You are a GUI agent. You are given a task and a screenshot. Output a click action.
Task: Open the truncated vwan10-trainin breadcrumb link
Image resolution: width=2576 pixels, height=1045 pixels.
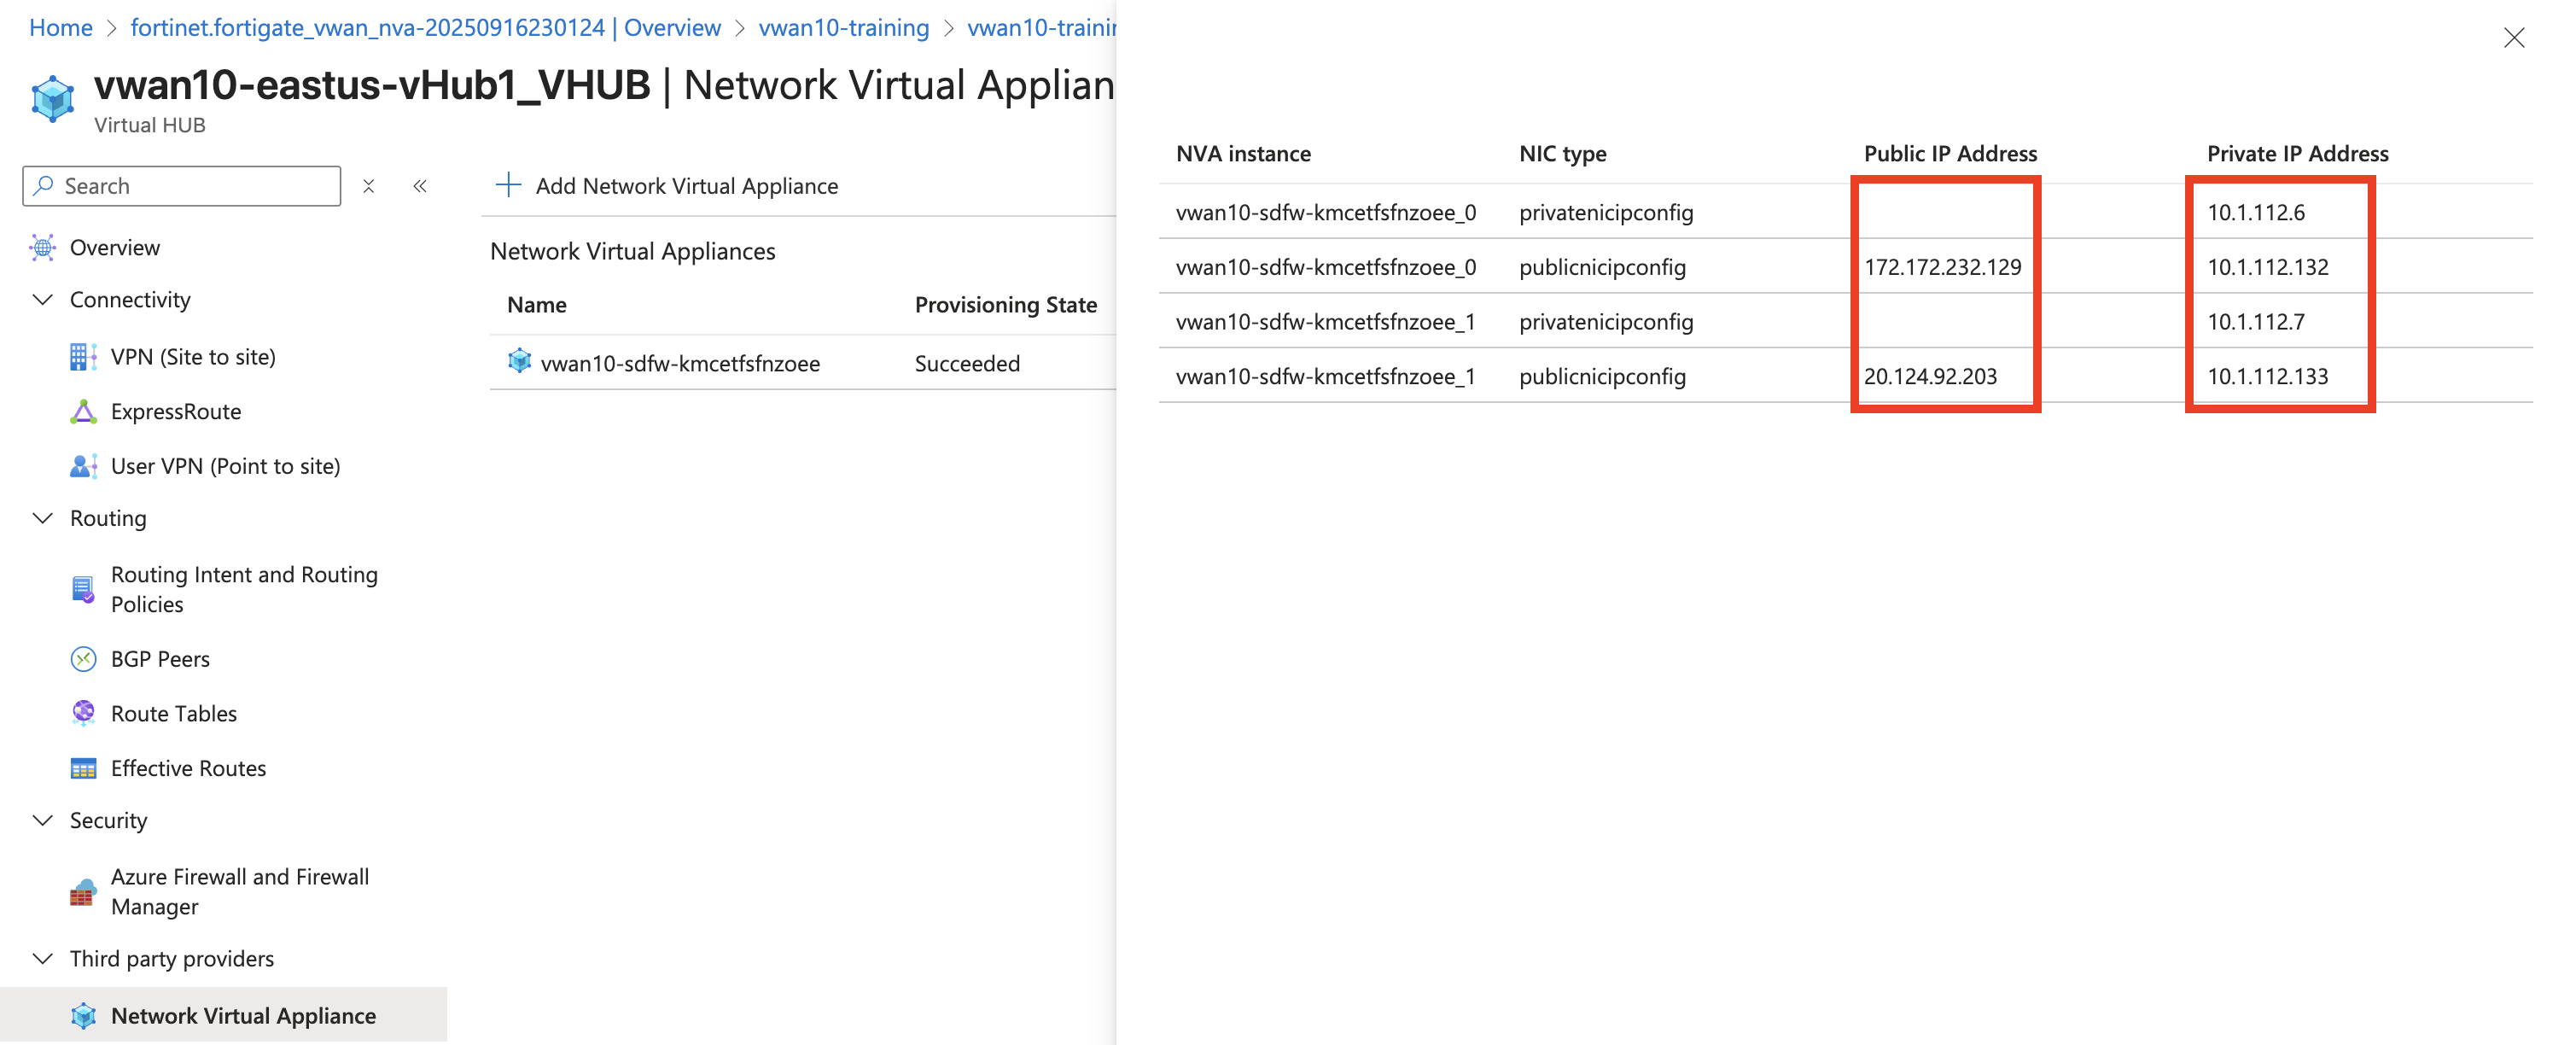click(1041, 27)
